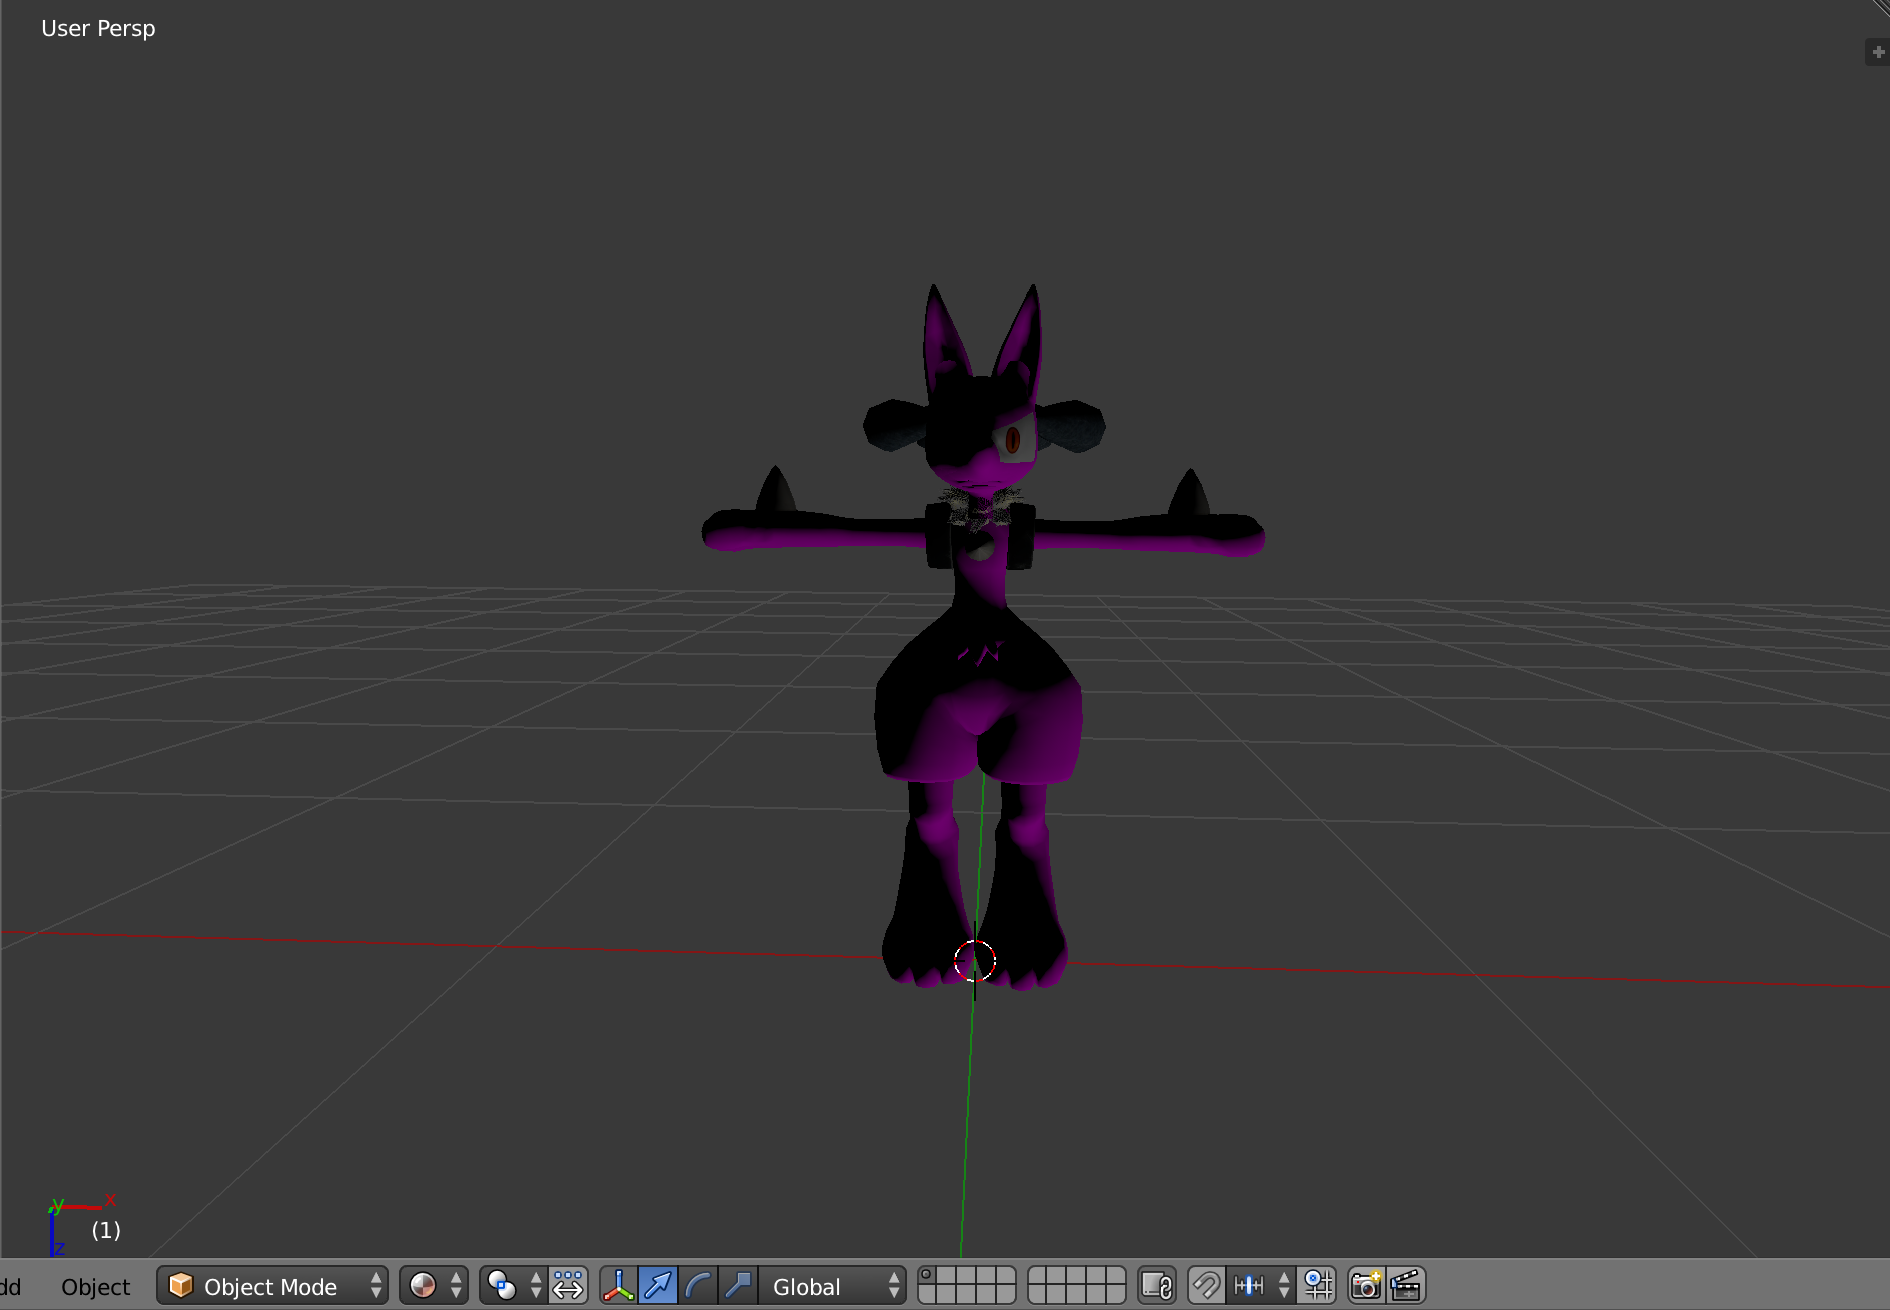Toggle scene layer 11, bottom-left of first block

click(x=927, y=1295)
